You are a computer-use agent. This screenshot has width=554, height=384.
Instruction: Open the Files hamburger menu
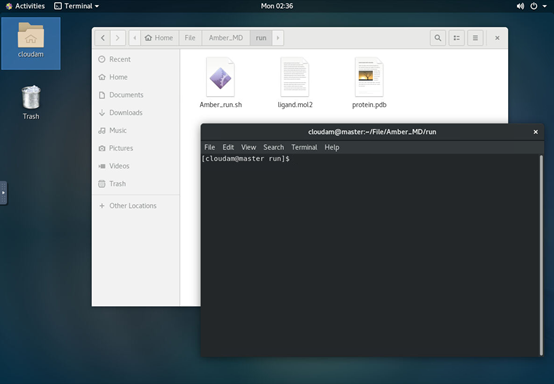475,38
